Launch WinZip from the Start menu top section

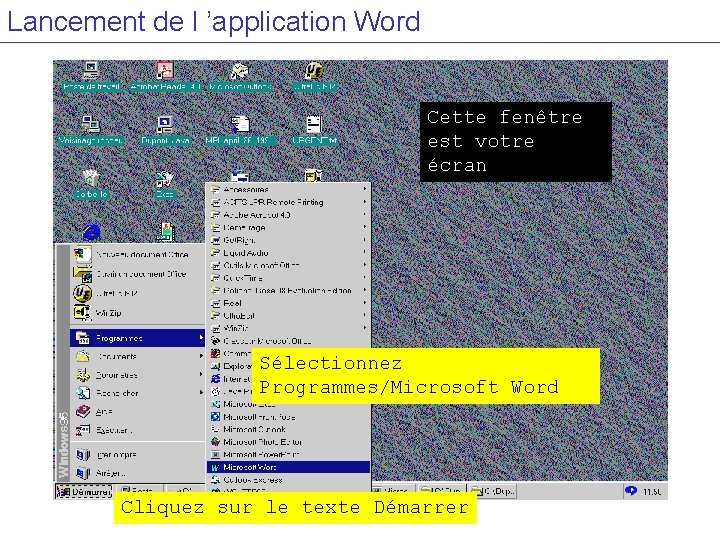[x=138, y=313]
